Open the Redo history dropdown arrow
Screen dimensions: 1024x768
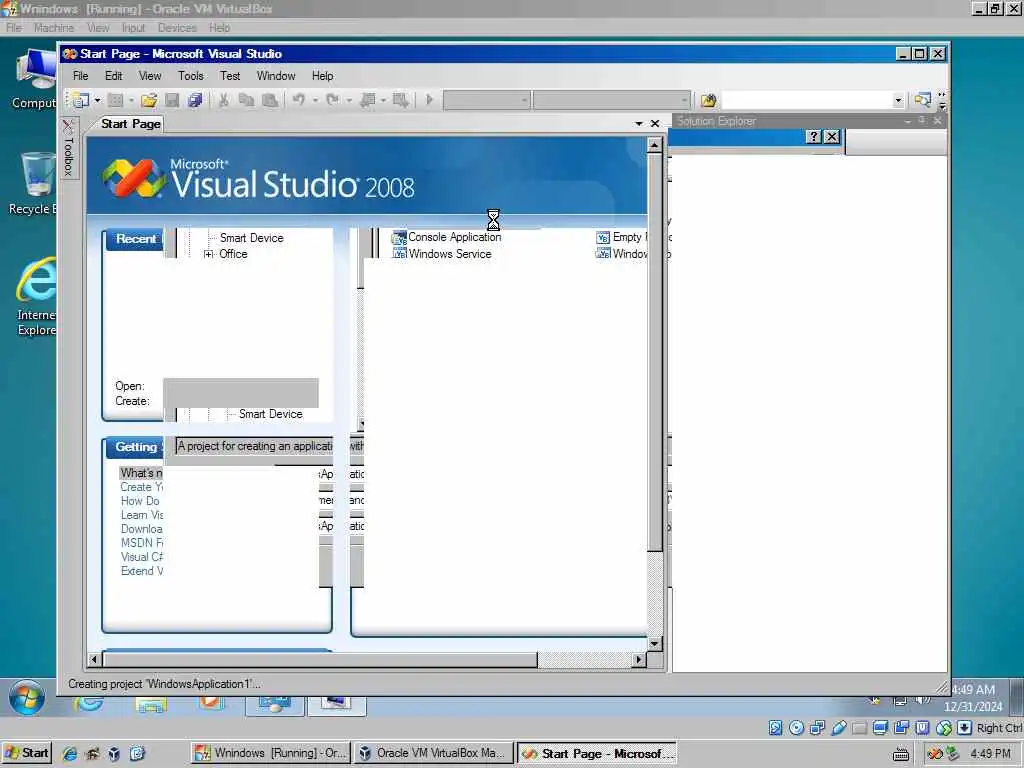[x=349, y=100]
